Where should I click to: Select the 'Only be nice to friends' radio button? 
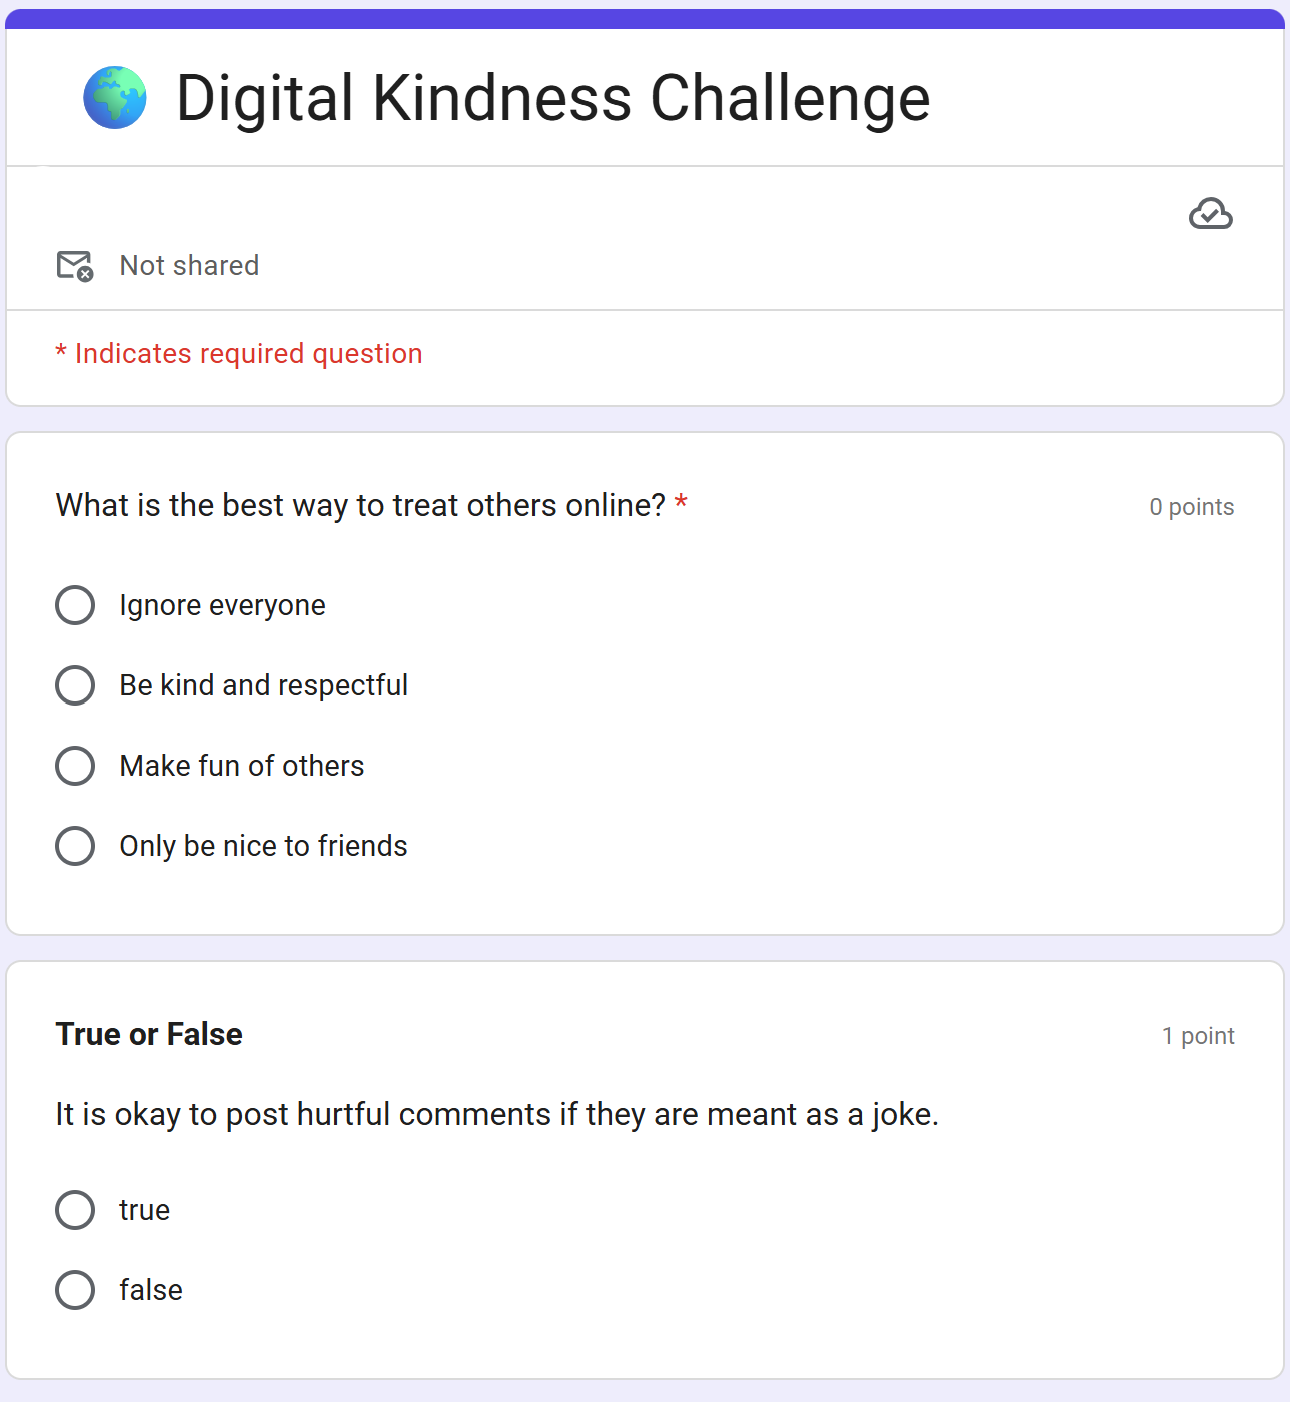pyautogui.click(x=75, y=846)
